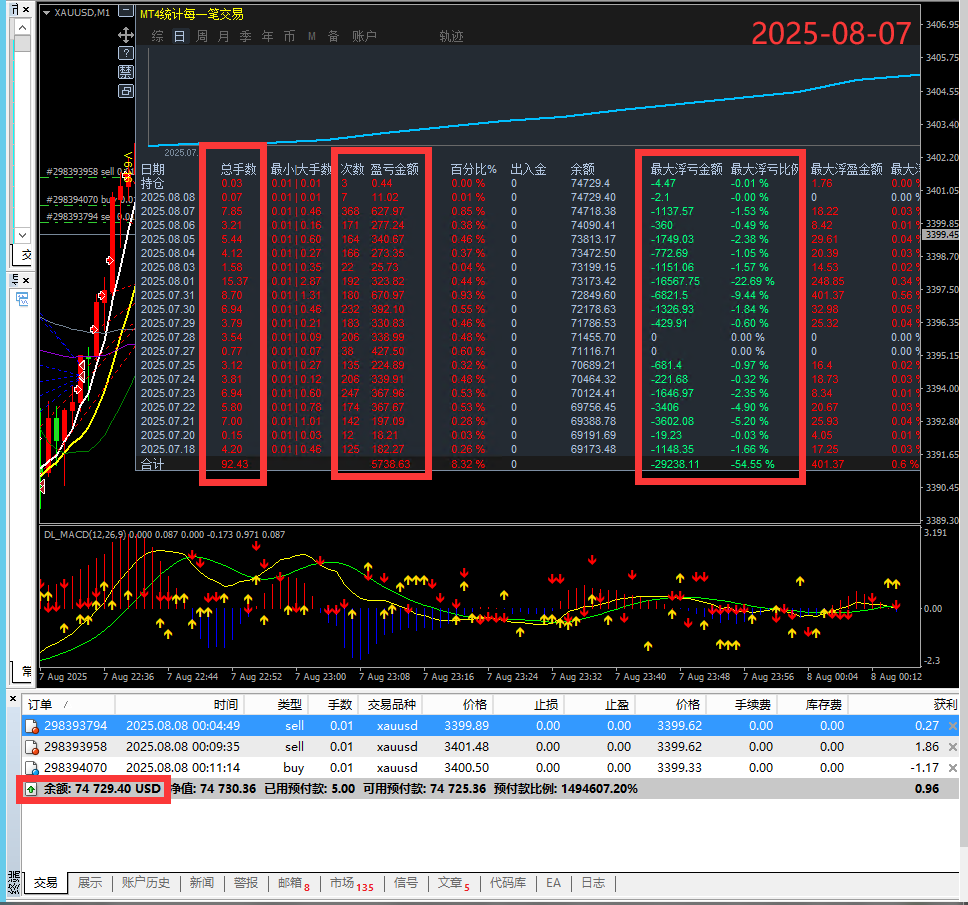This screenshot has height=905, width=968.
Task: Click the left panel scroll up arrow
Action: [x=22, y=27]
